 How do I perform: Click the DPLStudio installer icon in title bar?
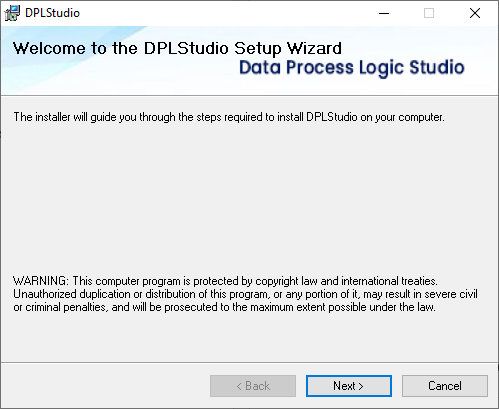coord(12,13)
